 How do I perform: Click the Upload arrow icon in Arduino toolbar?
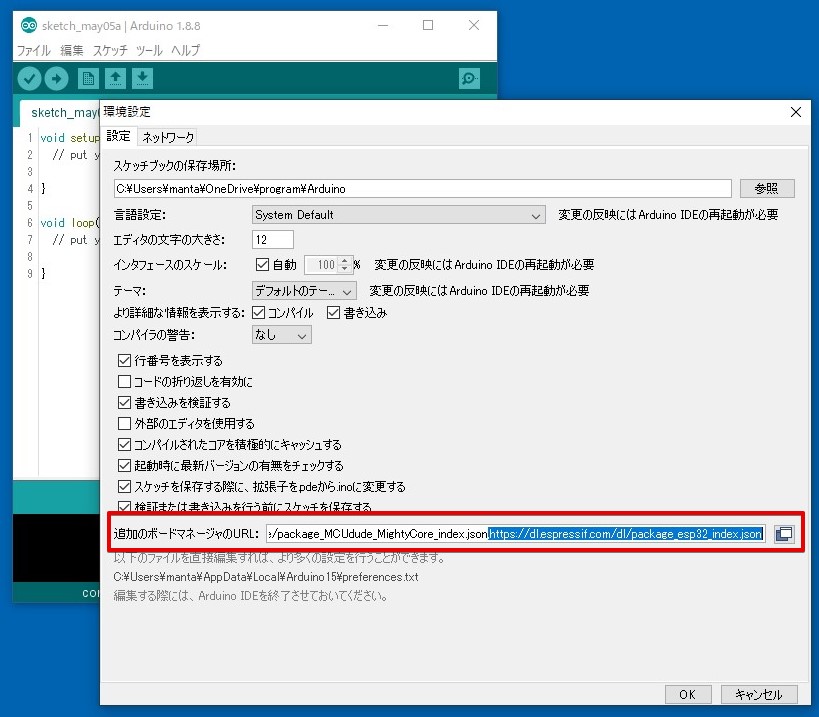(56, 79)
